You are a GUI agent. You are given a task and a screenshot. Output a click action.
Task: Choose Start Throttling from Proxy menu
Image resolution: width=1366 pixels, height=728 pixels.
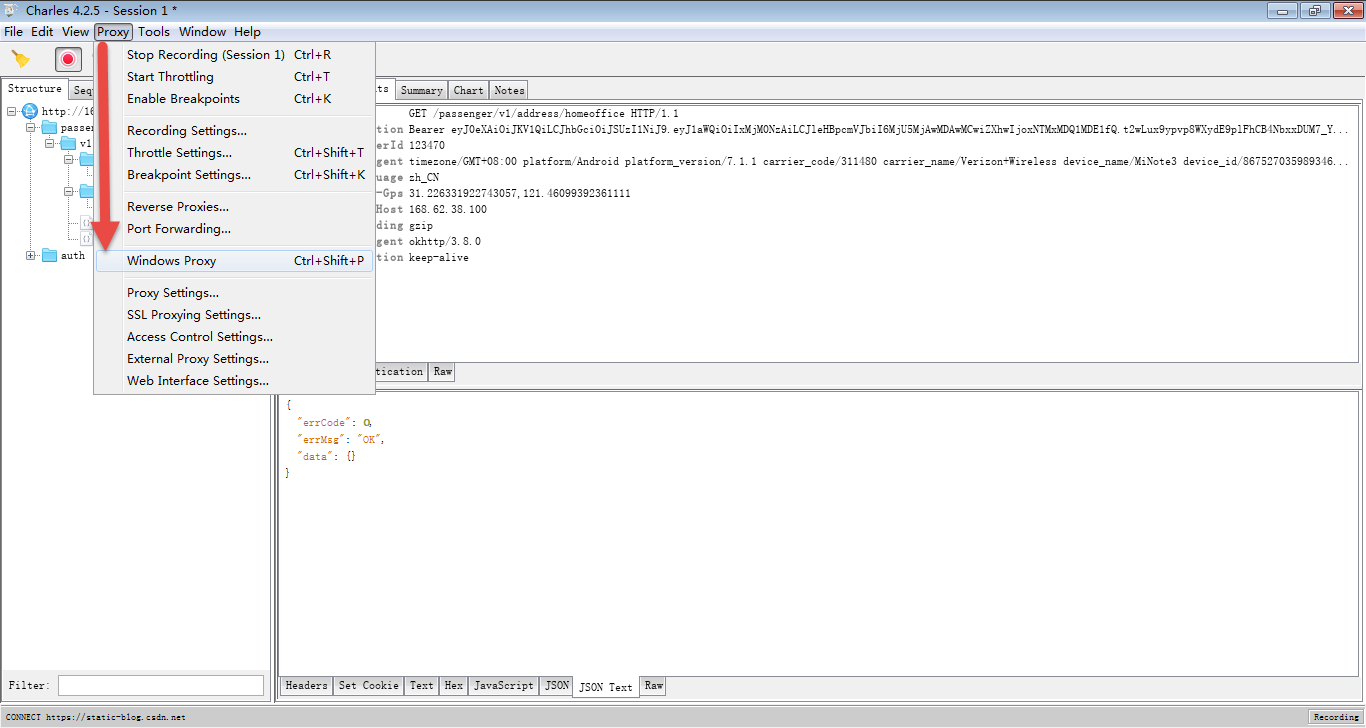tap(234, 77)
